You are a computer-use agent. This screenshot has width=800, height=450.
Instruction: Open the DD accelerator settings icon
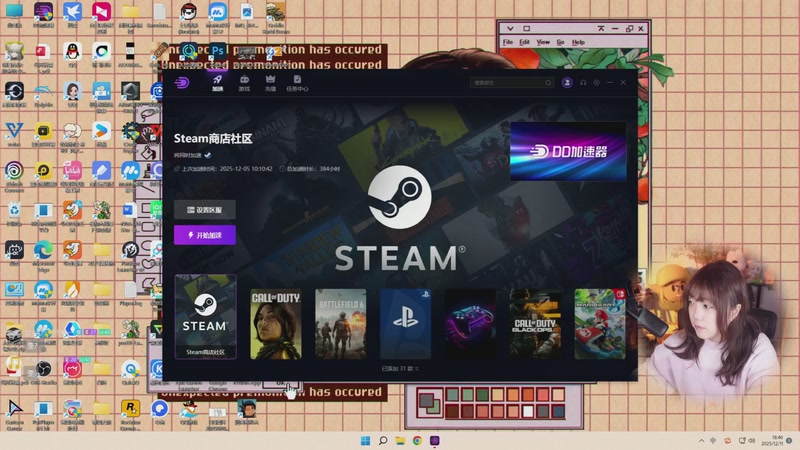(x=596, y=83)
